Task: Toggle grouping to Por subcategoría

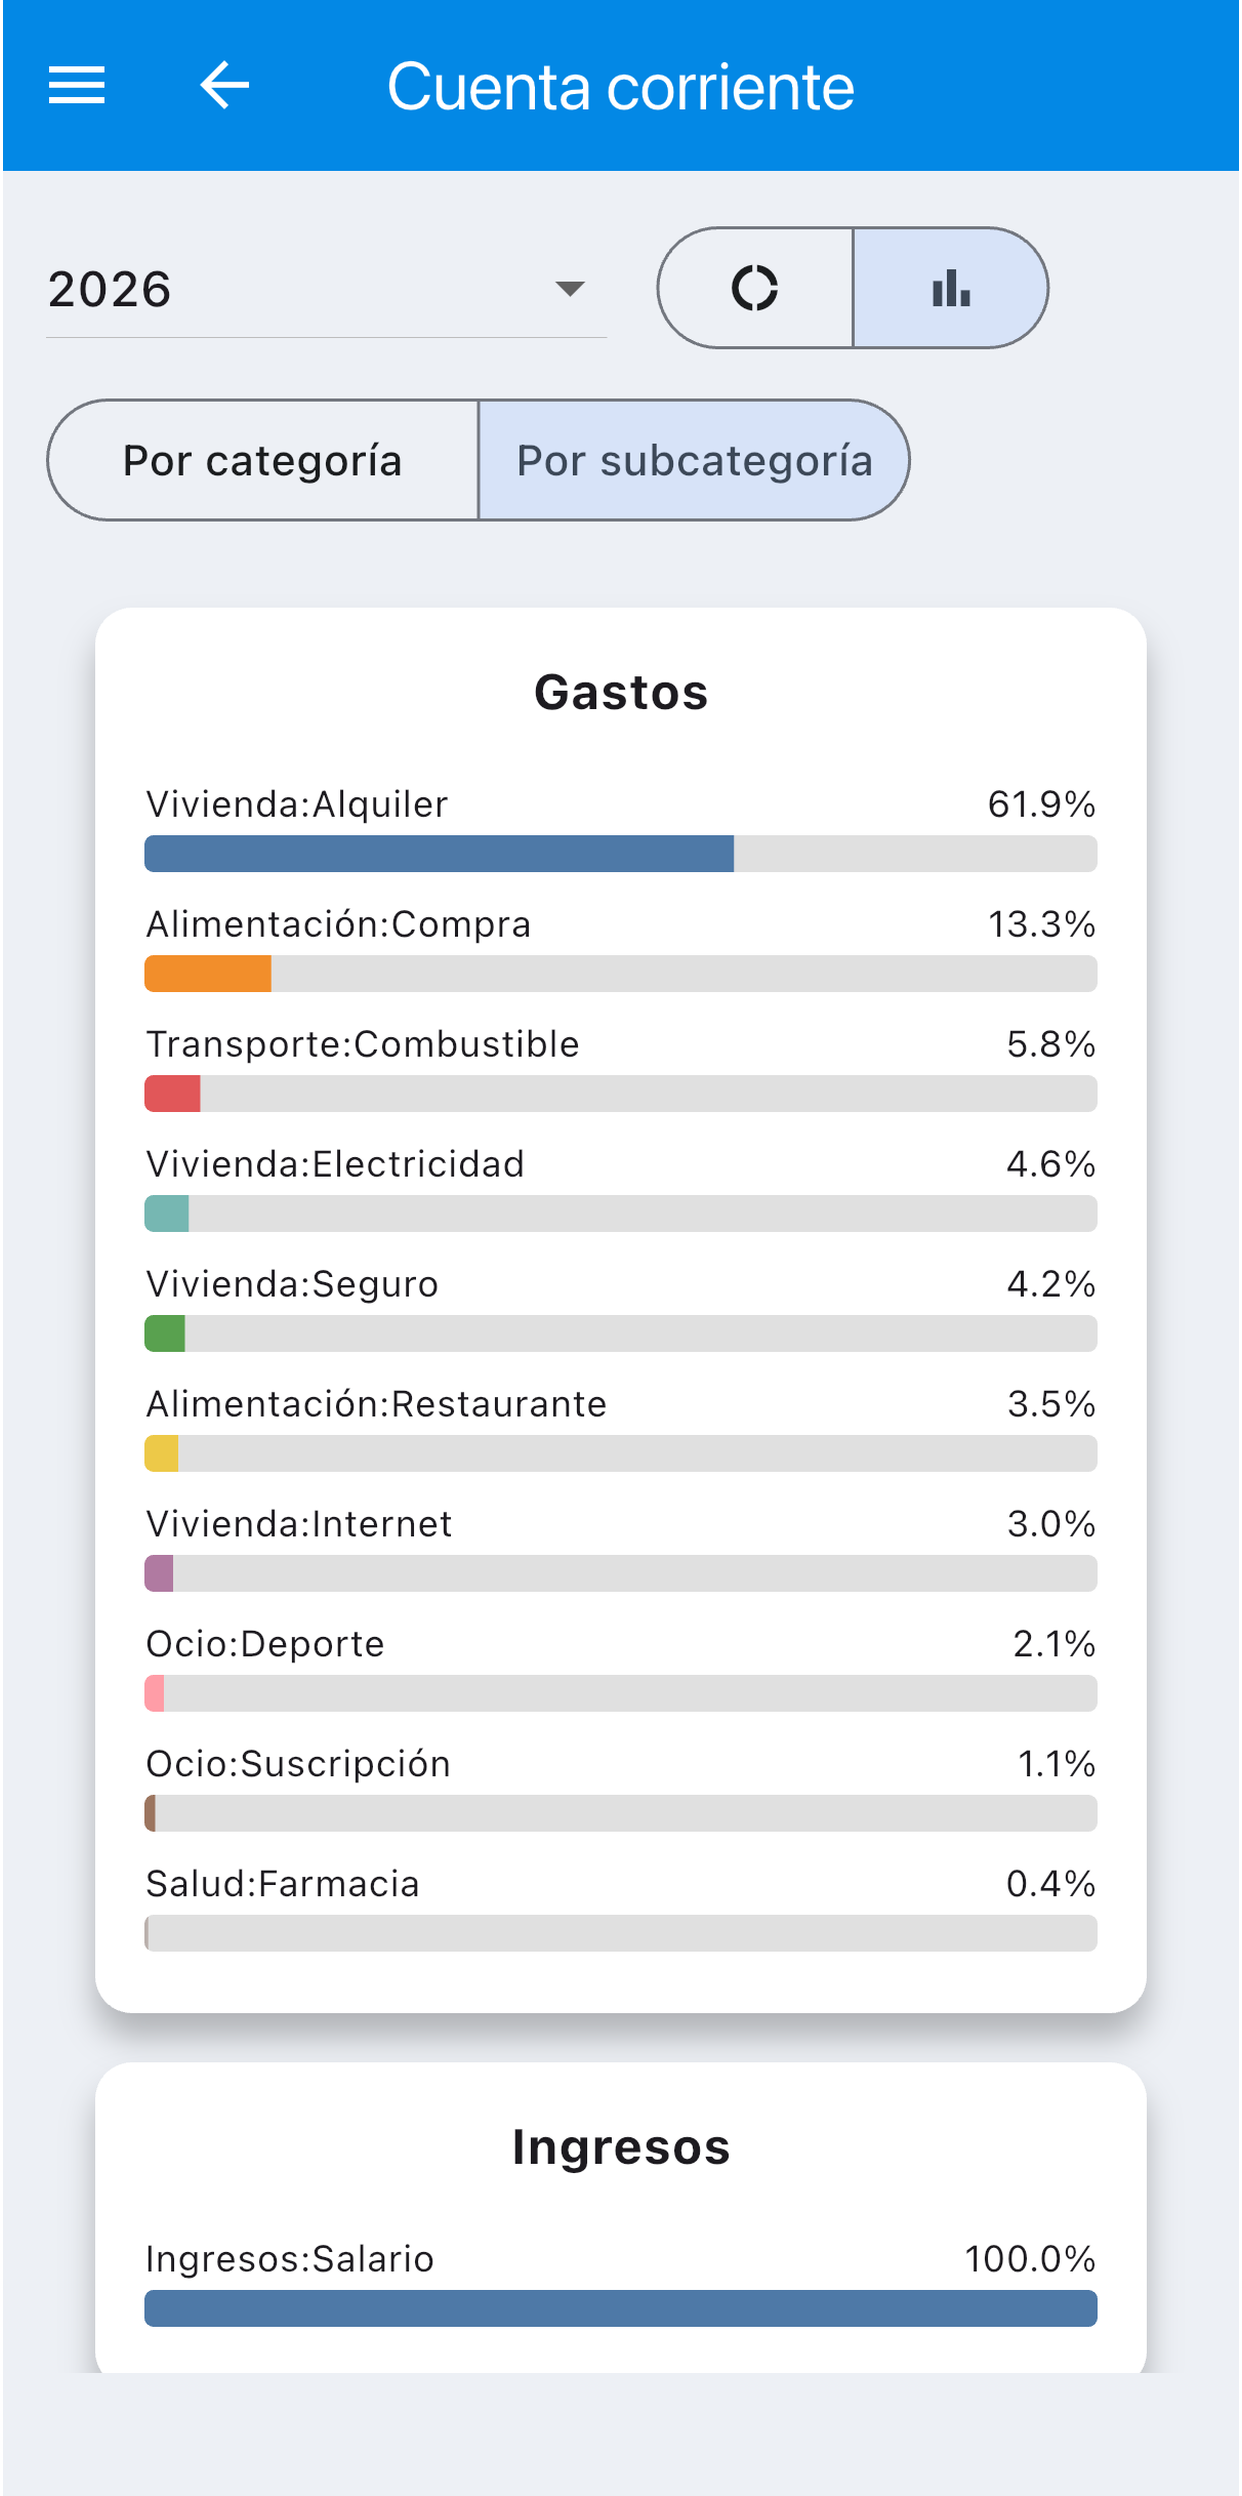Action: pos(694,460)
